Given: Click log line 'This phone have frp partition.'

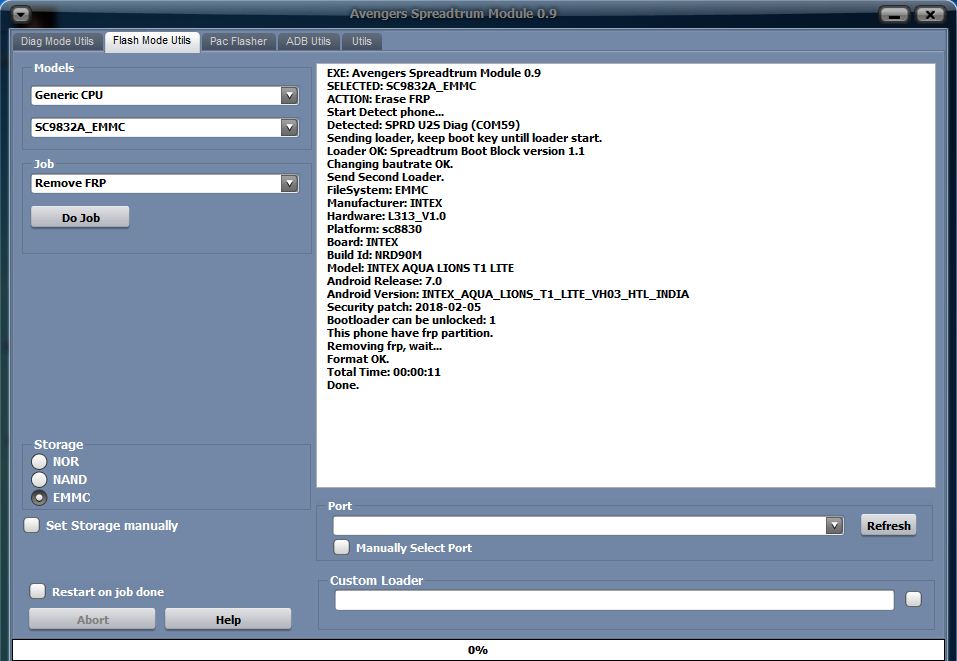Looking at the screenshot, I should pyautogui.click(x=410, y=333).
